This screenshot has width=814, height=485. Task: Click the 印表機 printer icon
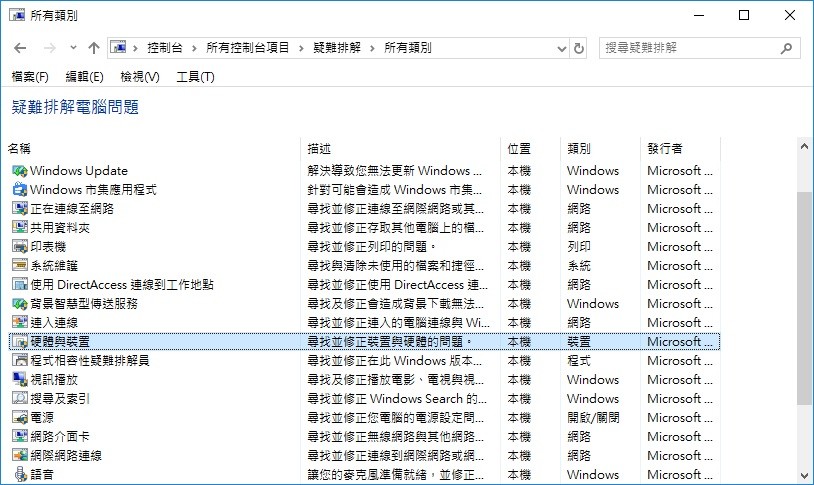20,247
